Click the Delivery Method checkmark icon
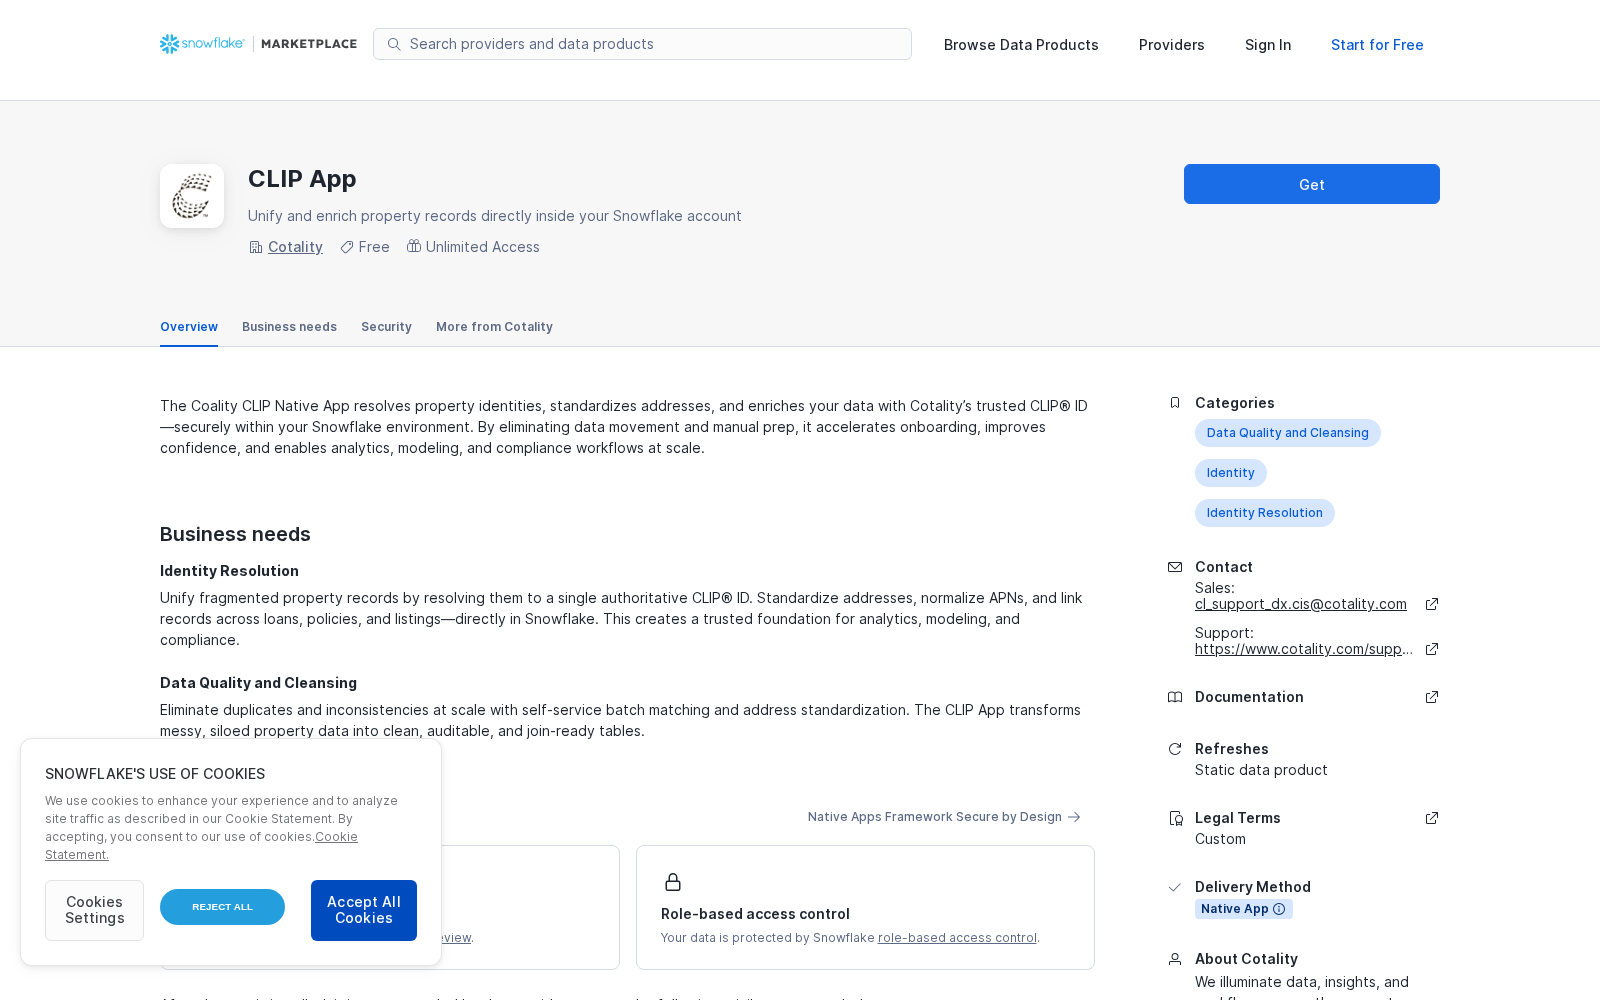Image resolution: width=1600 pixels, height=1000 pixels. (1175, 887)
